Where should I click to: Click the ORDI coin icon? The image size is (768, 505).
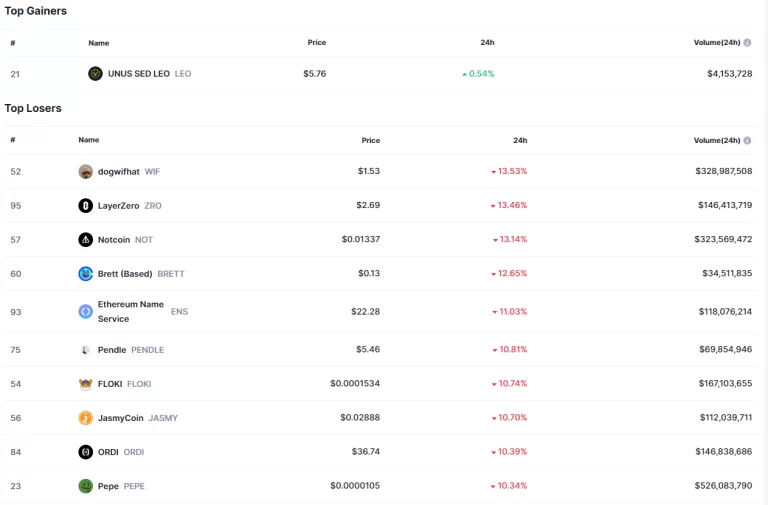[x=86, y=452]
